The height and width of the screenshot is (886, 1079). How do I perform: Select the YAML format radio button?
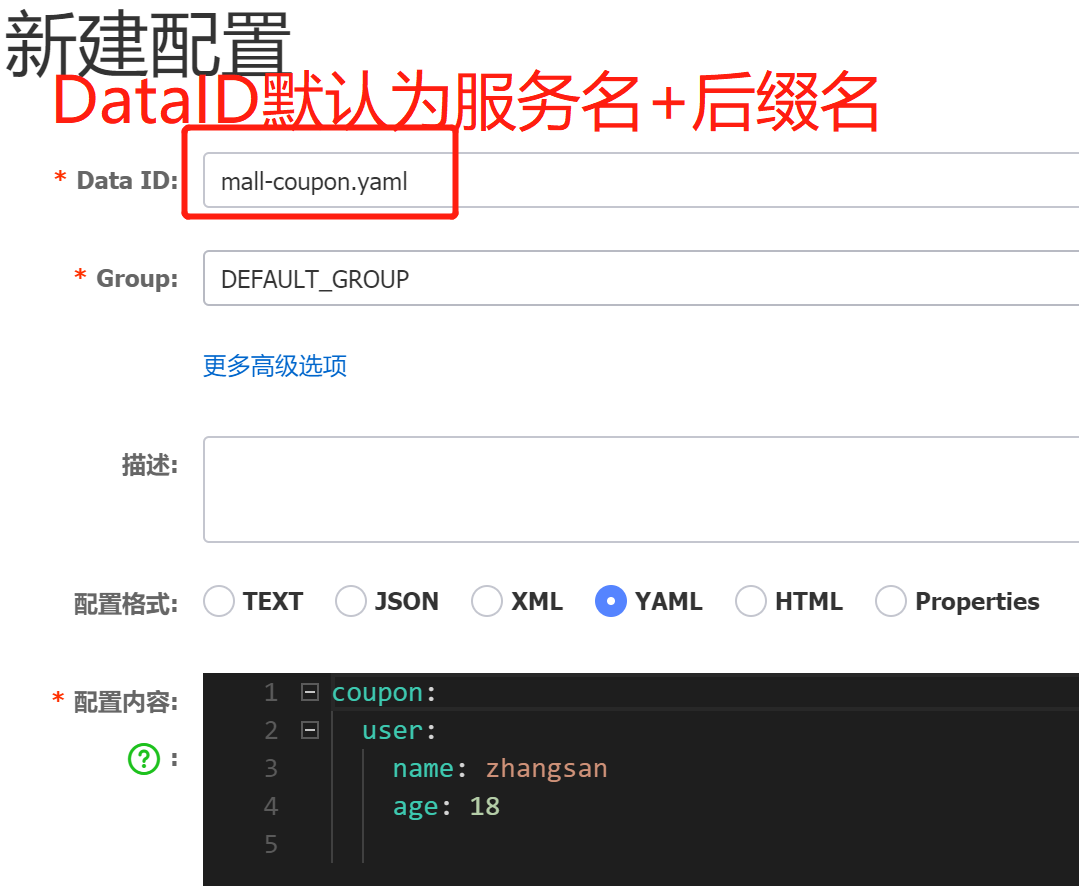click(x=610, y=601)
